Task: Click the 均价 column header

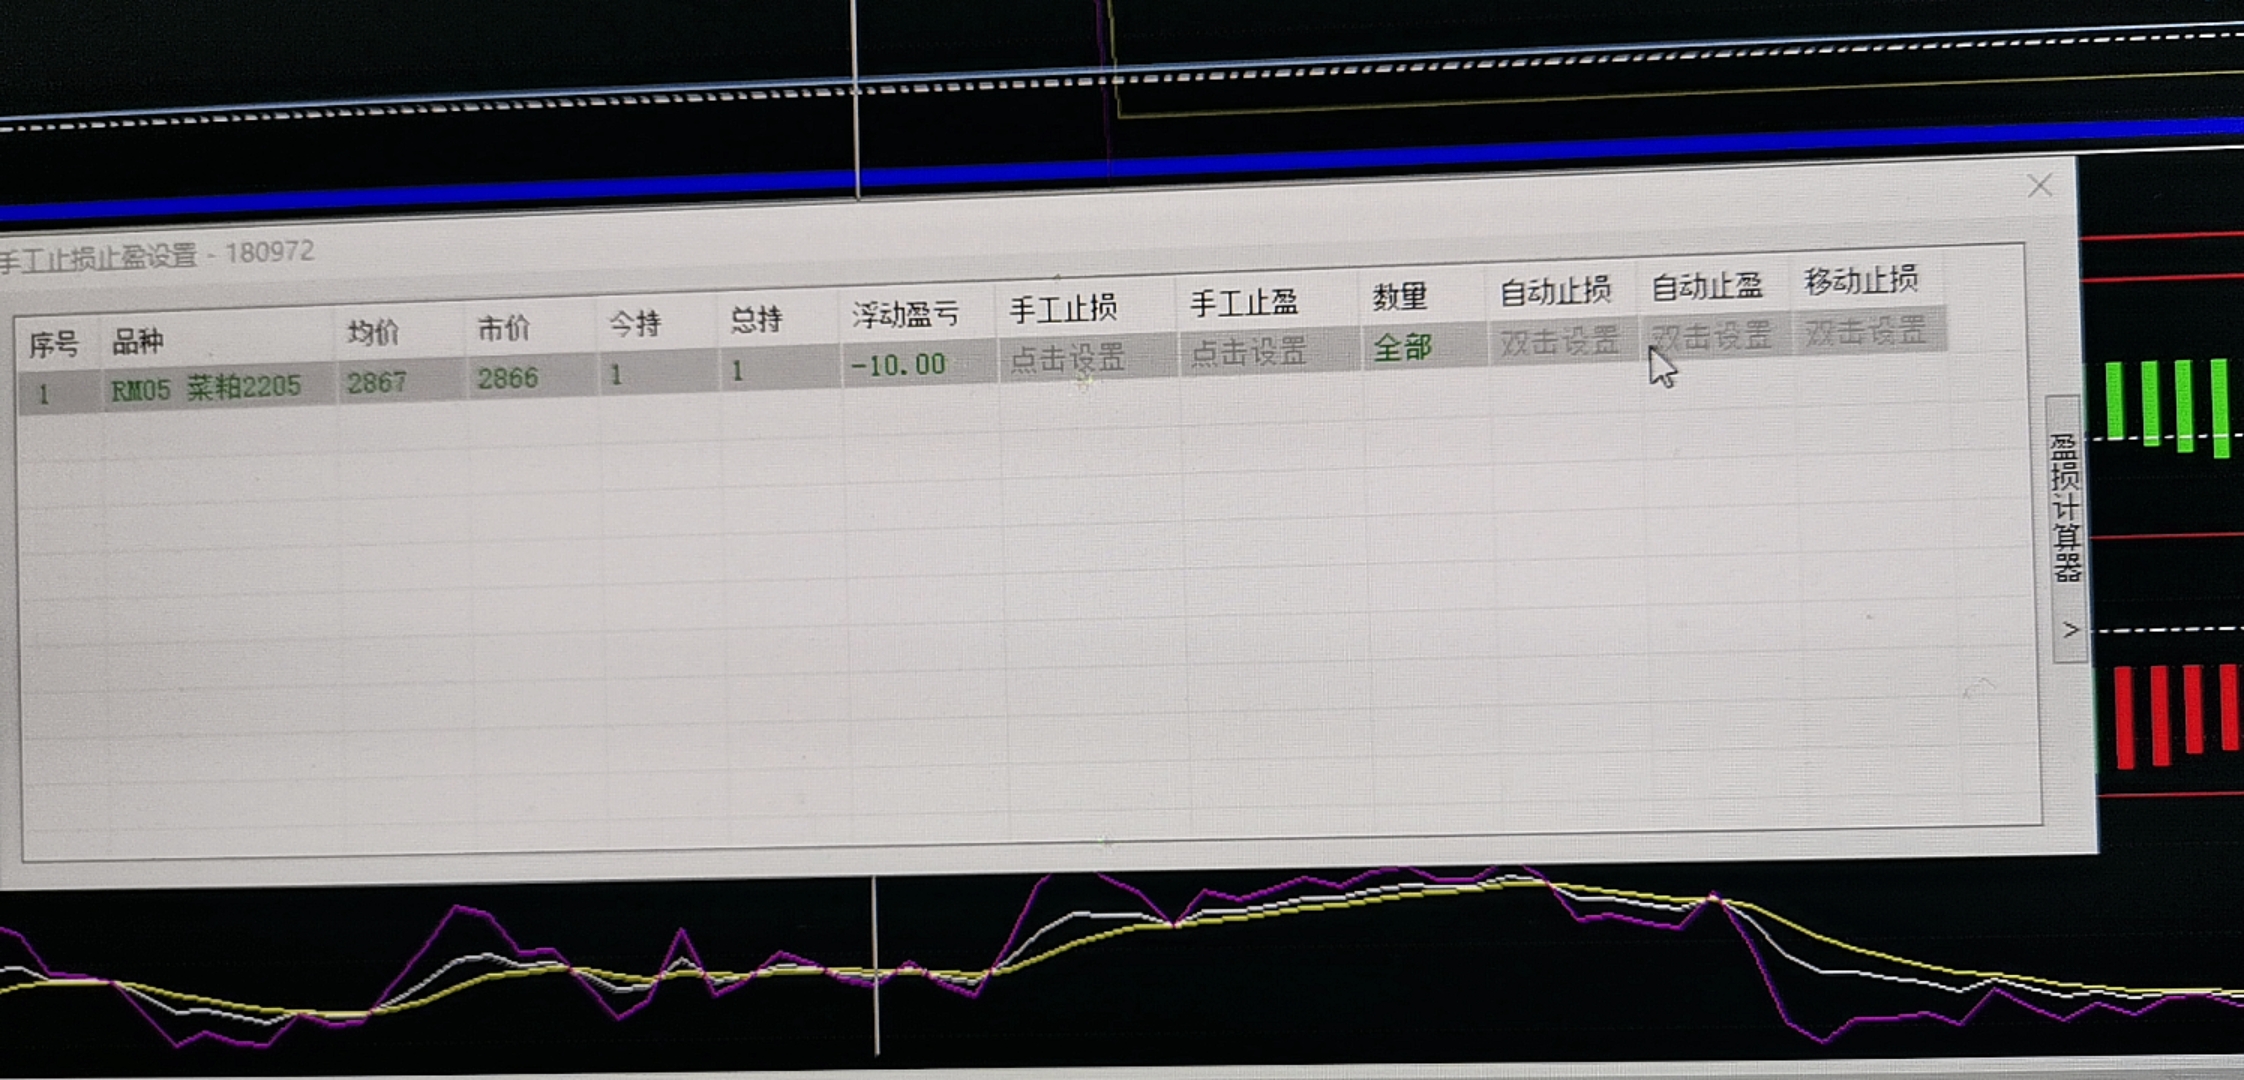Action: [373, 332]
